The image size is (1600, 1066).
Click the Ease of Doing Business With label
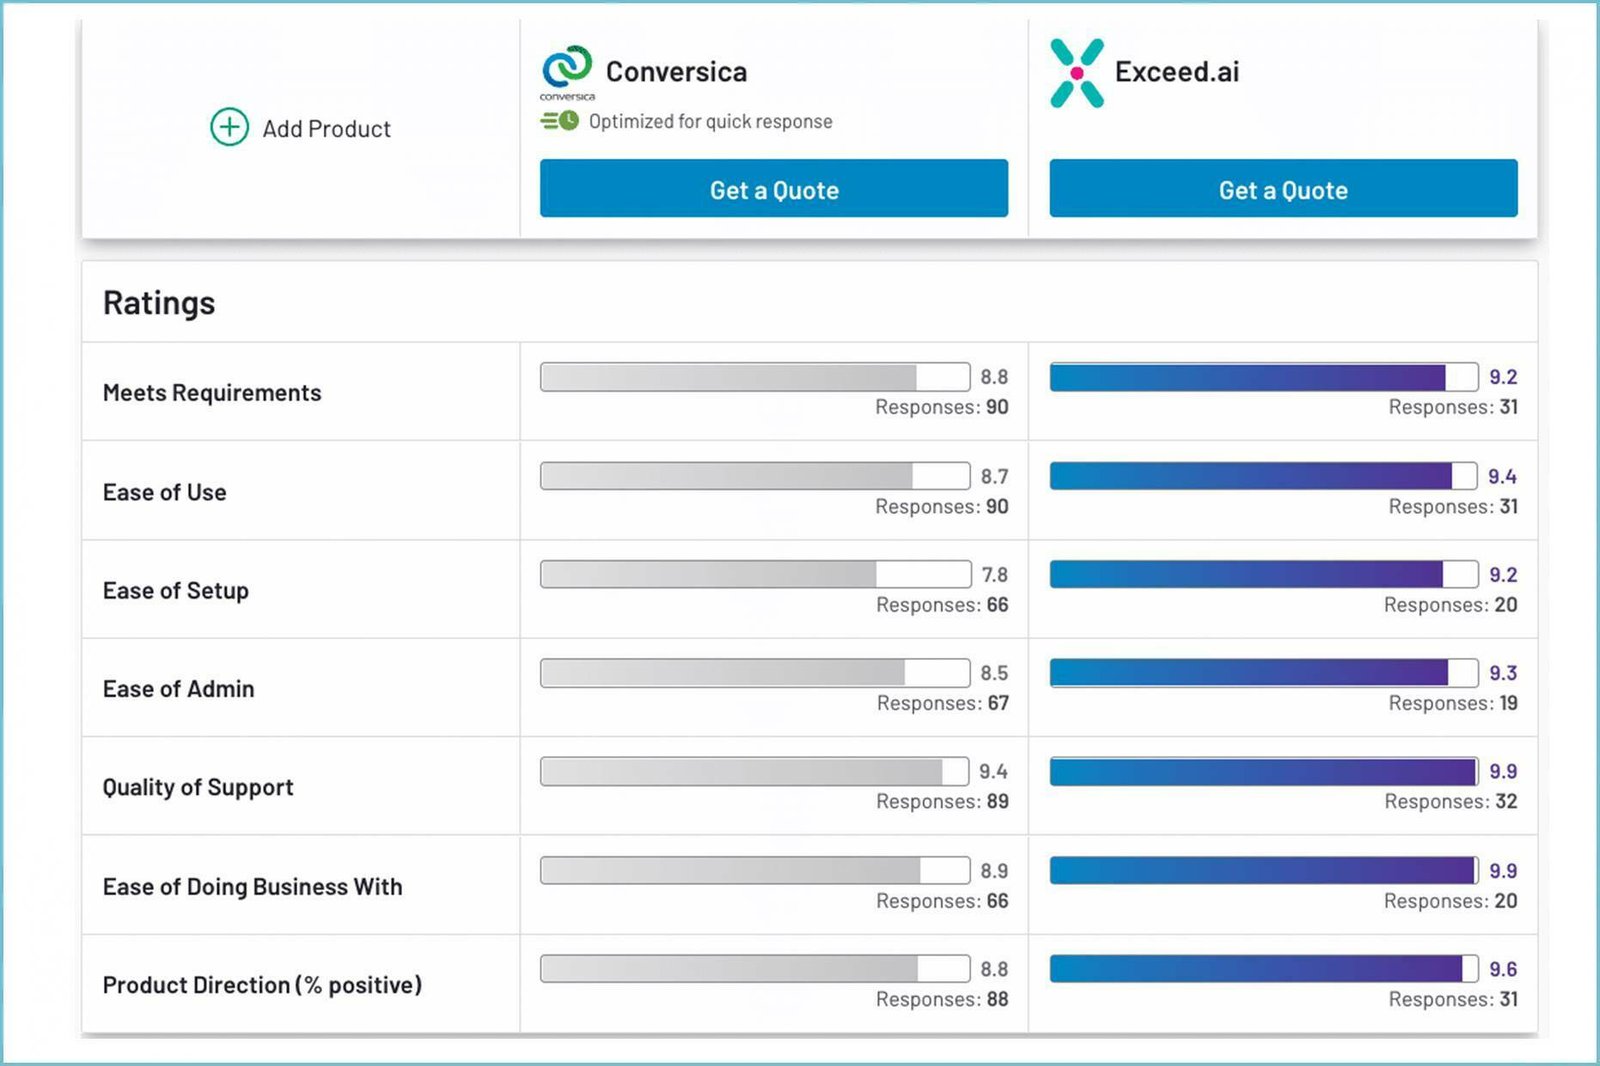pyautogui.click(x=252, y=887)
